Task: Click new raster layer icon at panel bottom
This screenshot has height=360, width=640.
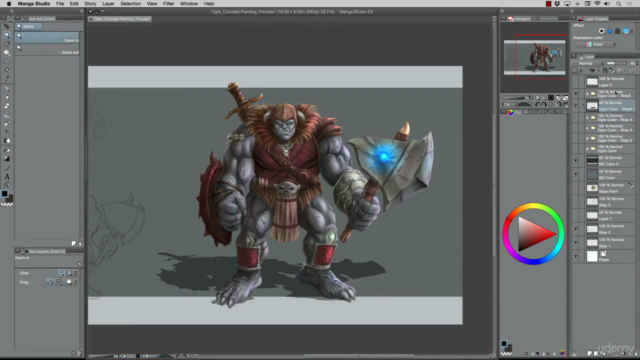Action: point(590,353)
